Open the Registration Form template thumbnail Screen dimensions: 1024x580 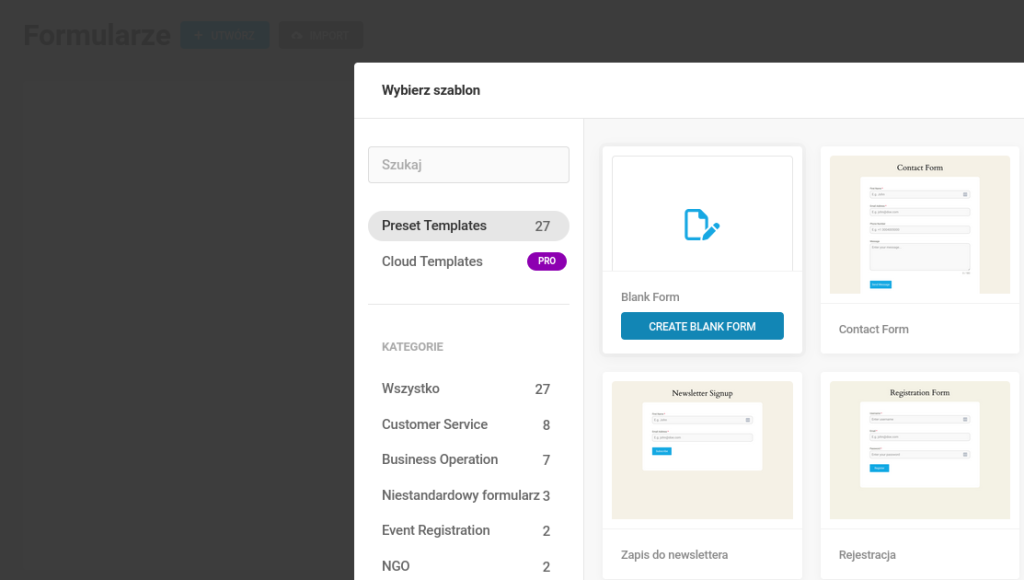[920, 450]
